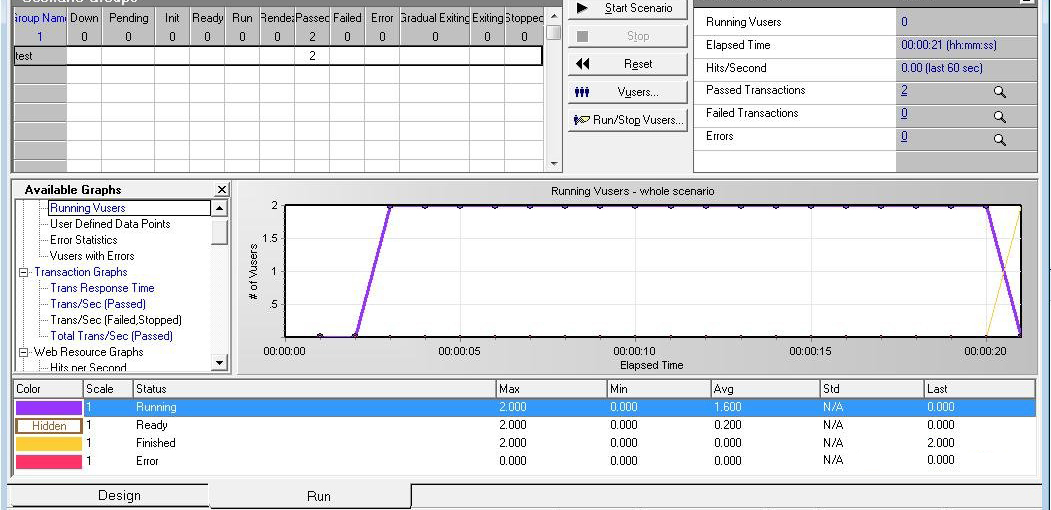Click magnifier icon in the Errors row
The image size is (1051, 510).
click(999, 140)
